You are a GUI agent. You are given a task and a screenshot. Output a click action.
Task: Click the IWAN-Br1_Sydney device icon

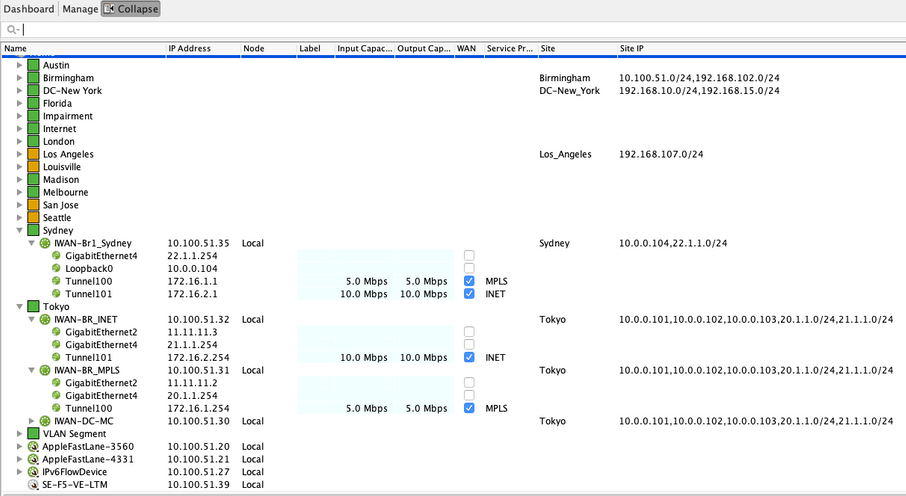[x=44, y=243]
